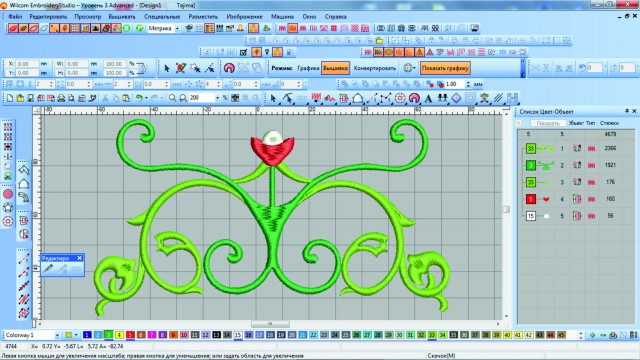Open the Справка menu
Screen dimensions: 640x360
coord(336,17)
